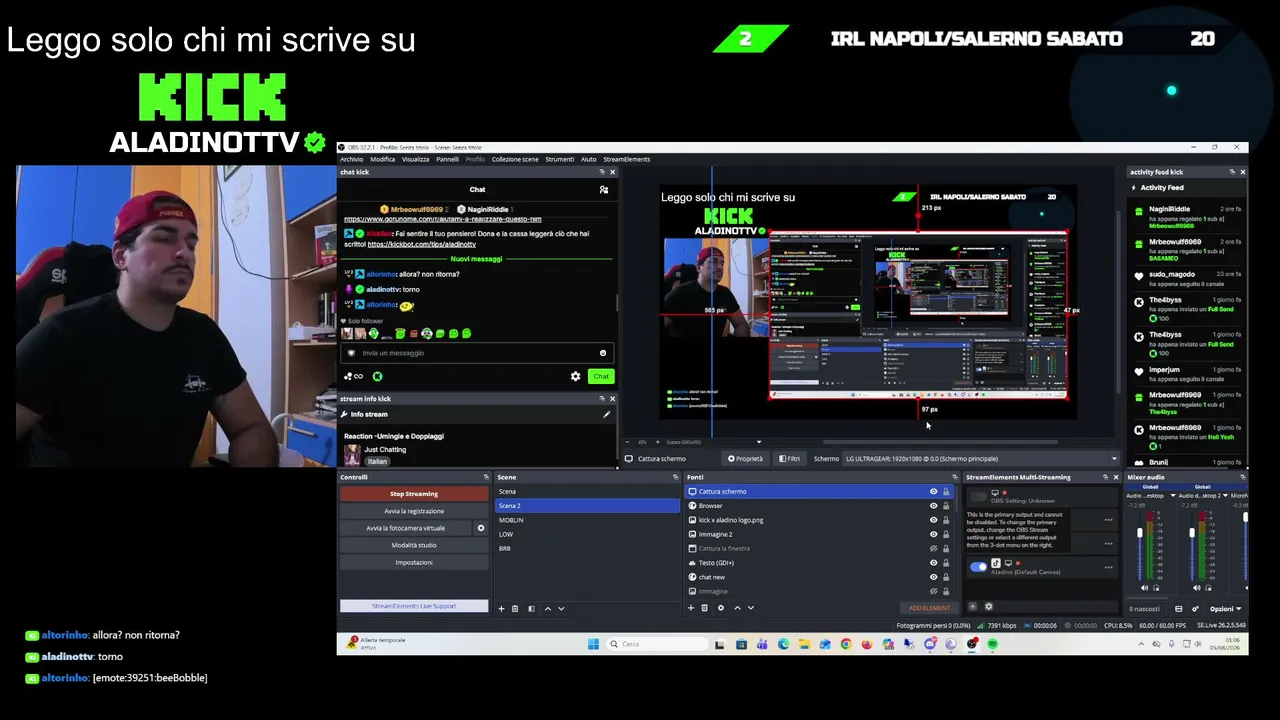
Task: Add a new source with plus icon
Action: tap(691, 608)
